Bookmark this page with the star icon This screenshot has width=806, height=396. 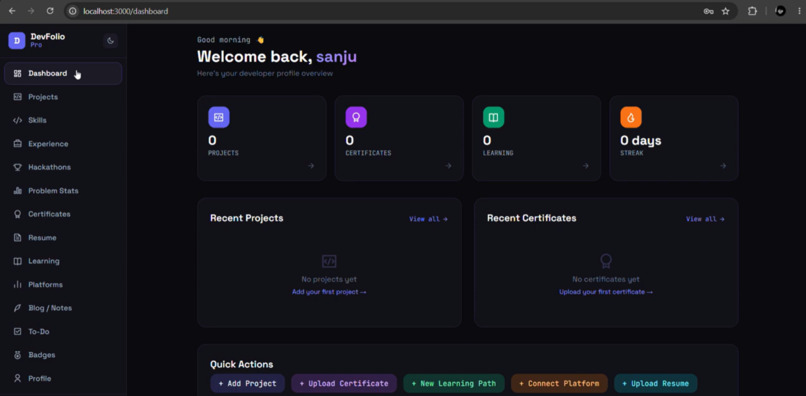coord(725,11)
